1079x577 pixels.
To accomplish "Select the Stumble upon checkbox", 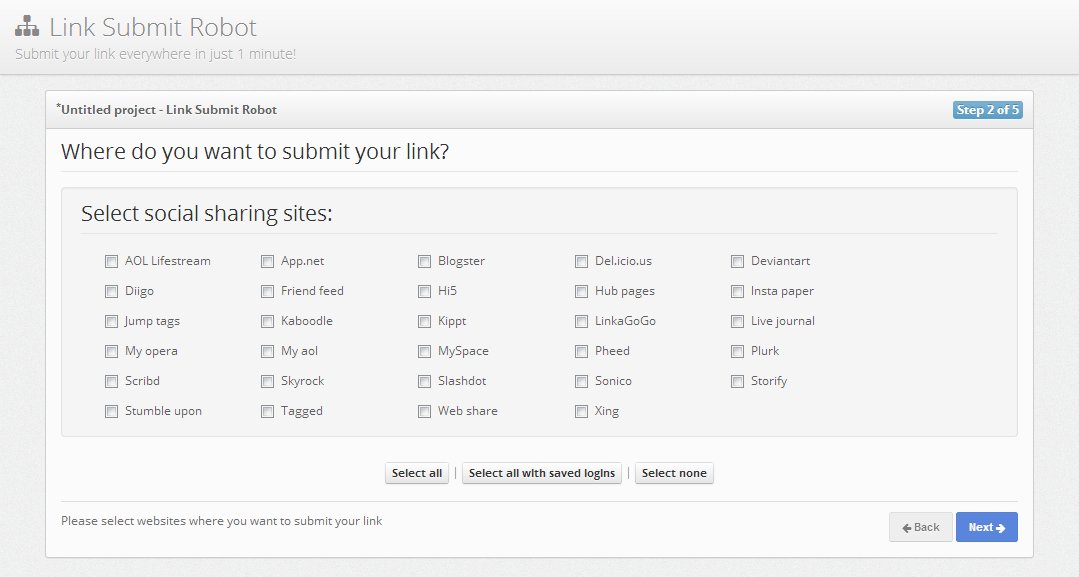I will coord(111,412).
